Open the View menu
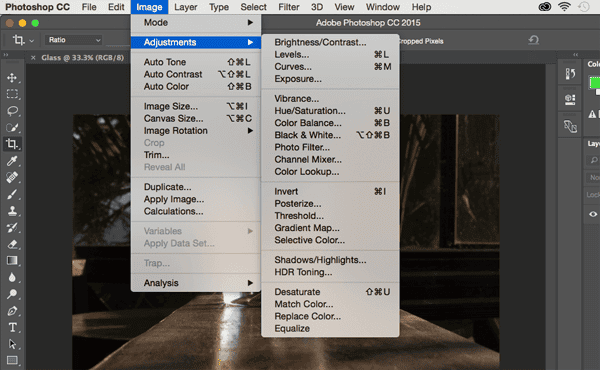 [344, 7]
